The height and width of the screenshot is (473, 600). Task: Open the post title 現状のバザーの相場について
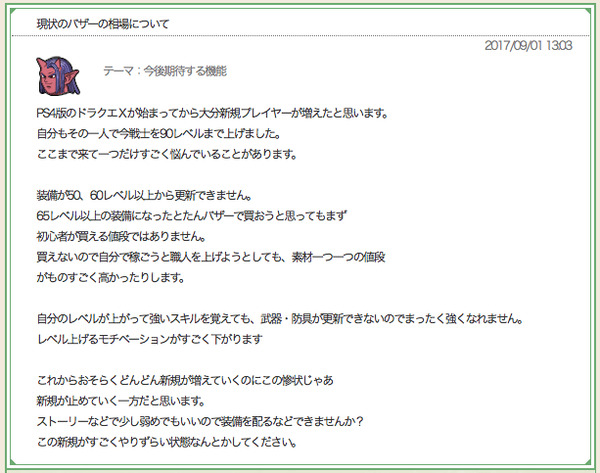pyautogui.click(x=103, y=24)
